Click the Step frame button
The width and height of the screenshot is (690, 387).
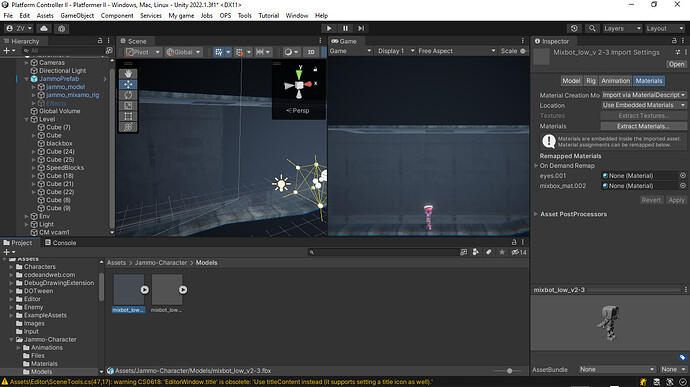[x=361, y=28]
